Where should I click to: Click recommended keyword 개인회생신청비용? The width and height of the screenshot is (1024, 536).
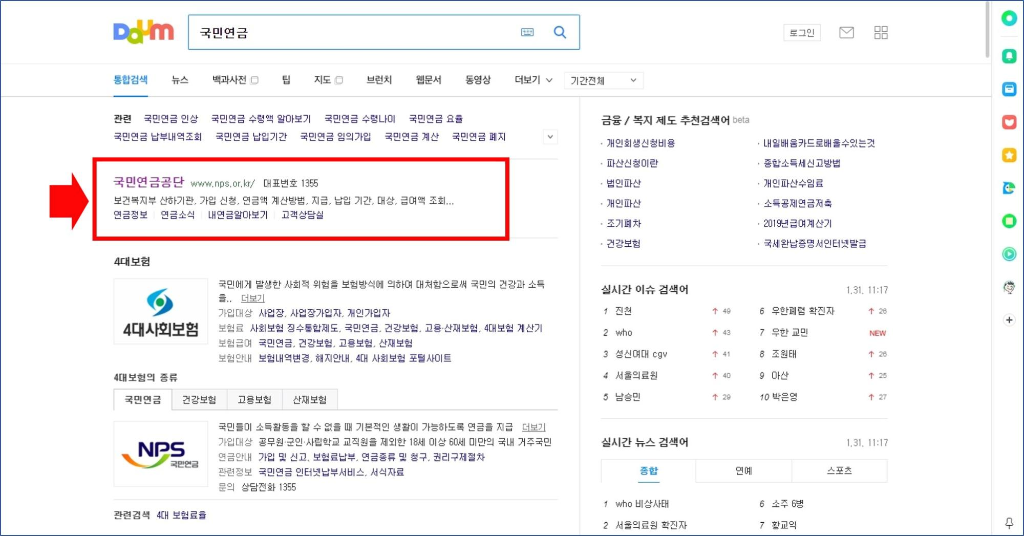[641, 143]
